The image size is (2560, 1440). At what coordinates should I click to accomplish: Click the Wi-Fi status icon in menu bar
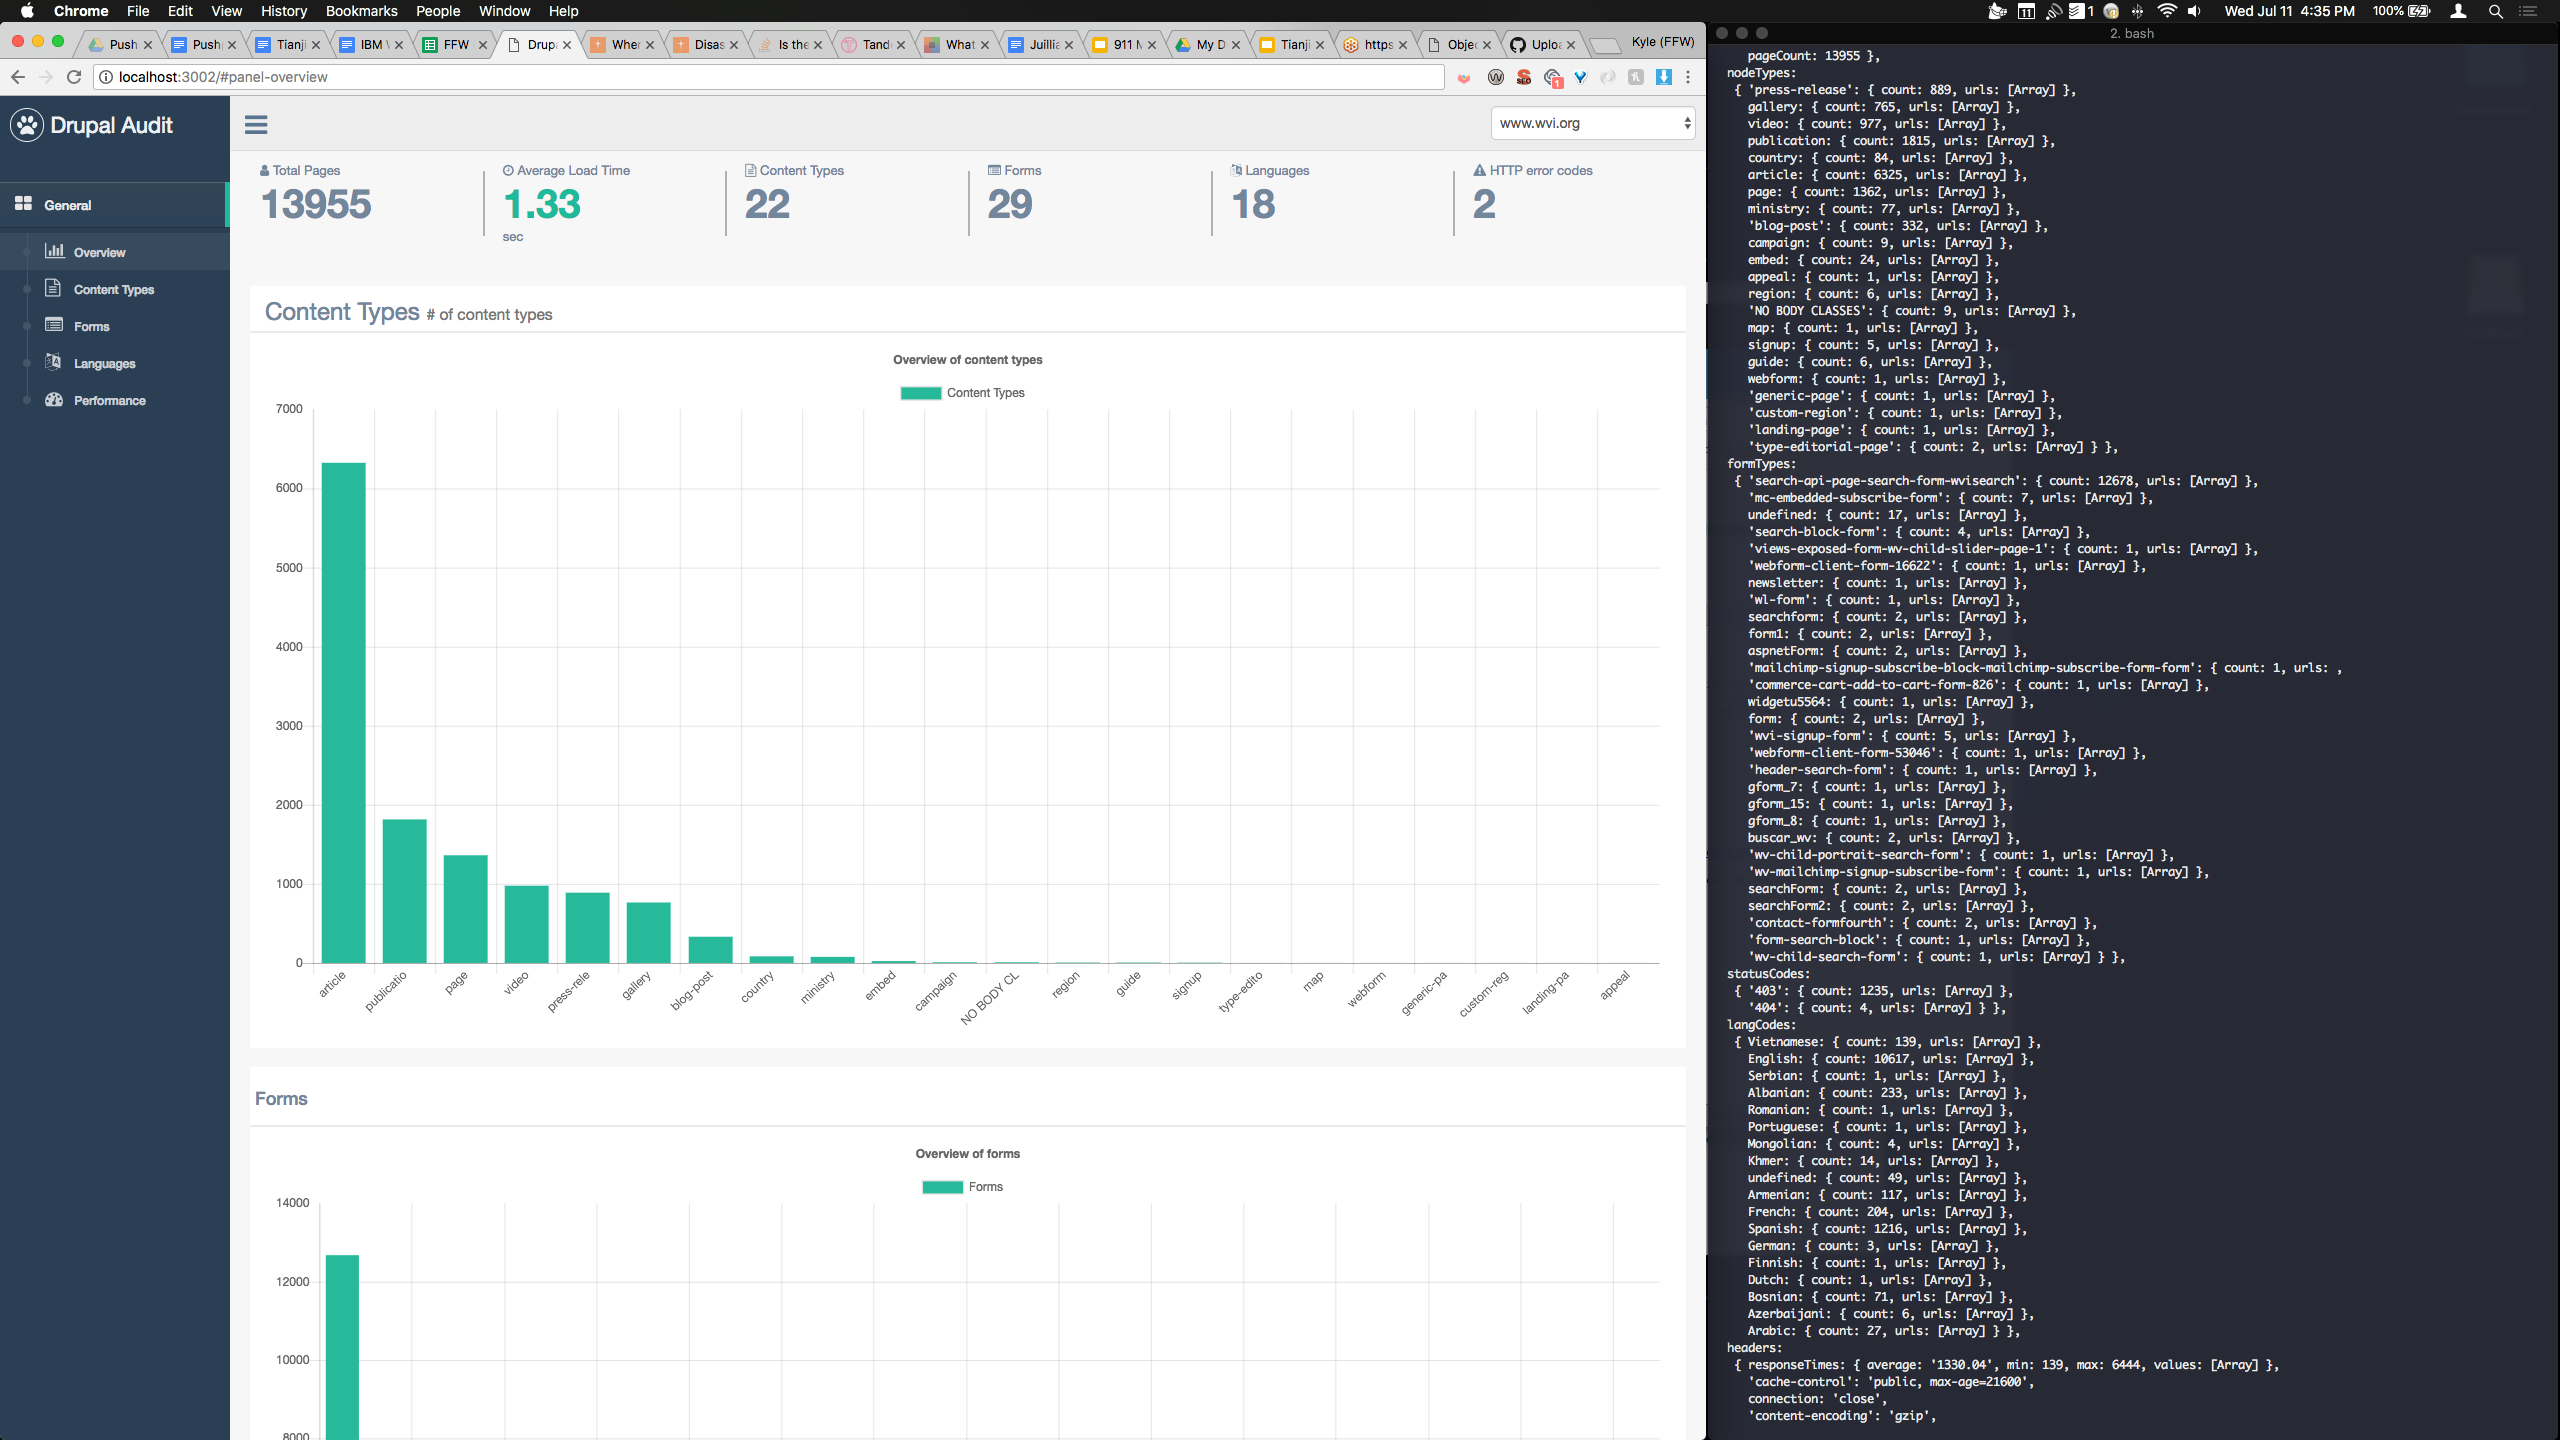pos(2166,11)
